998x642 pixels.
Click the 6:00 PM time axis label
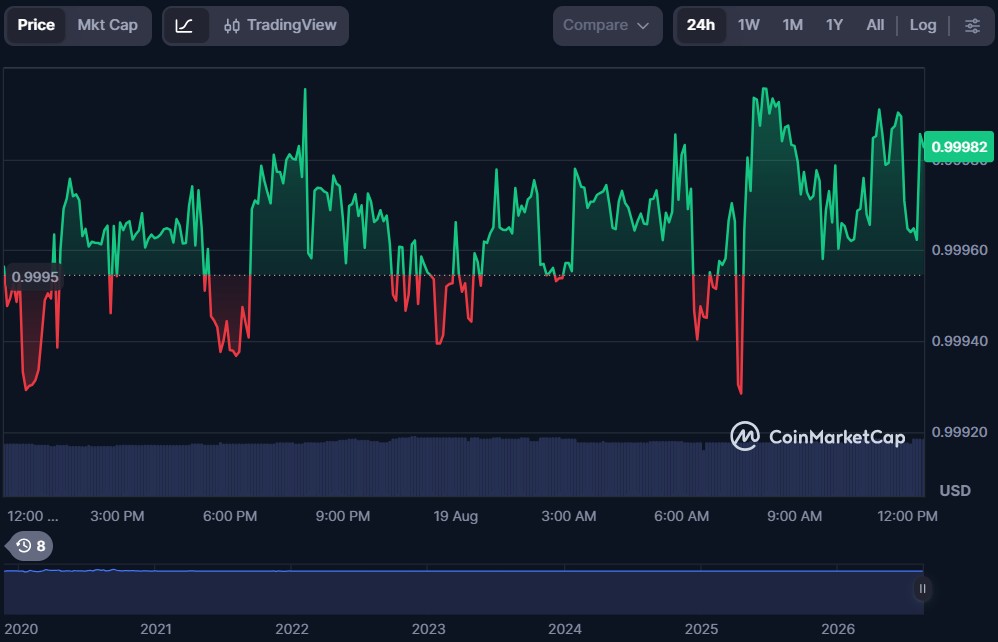click(x=230, y=516)
